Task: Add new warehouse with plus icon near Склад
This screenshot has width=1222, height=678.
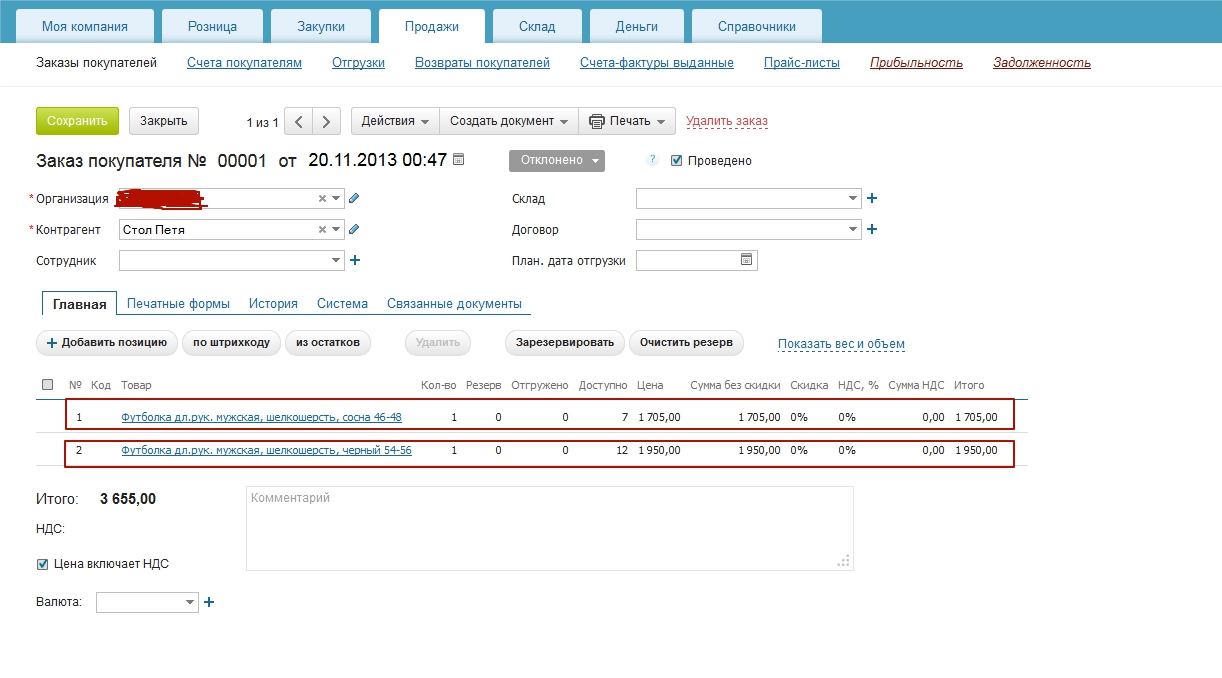Action: point(872,198)
